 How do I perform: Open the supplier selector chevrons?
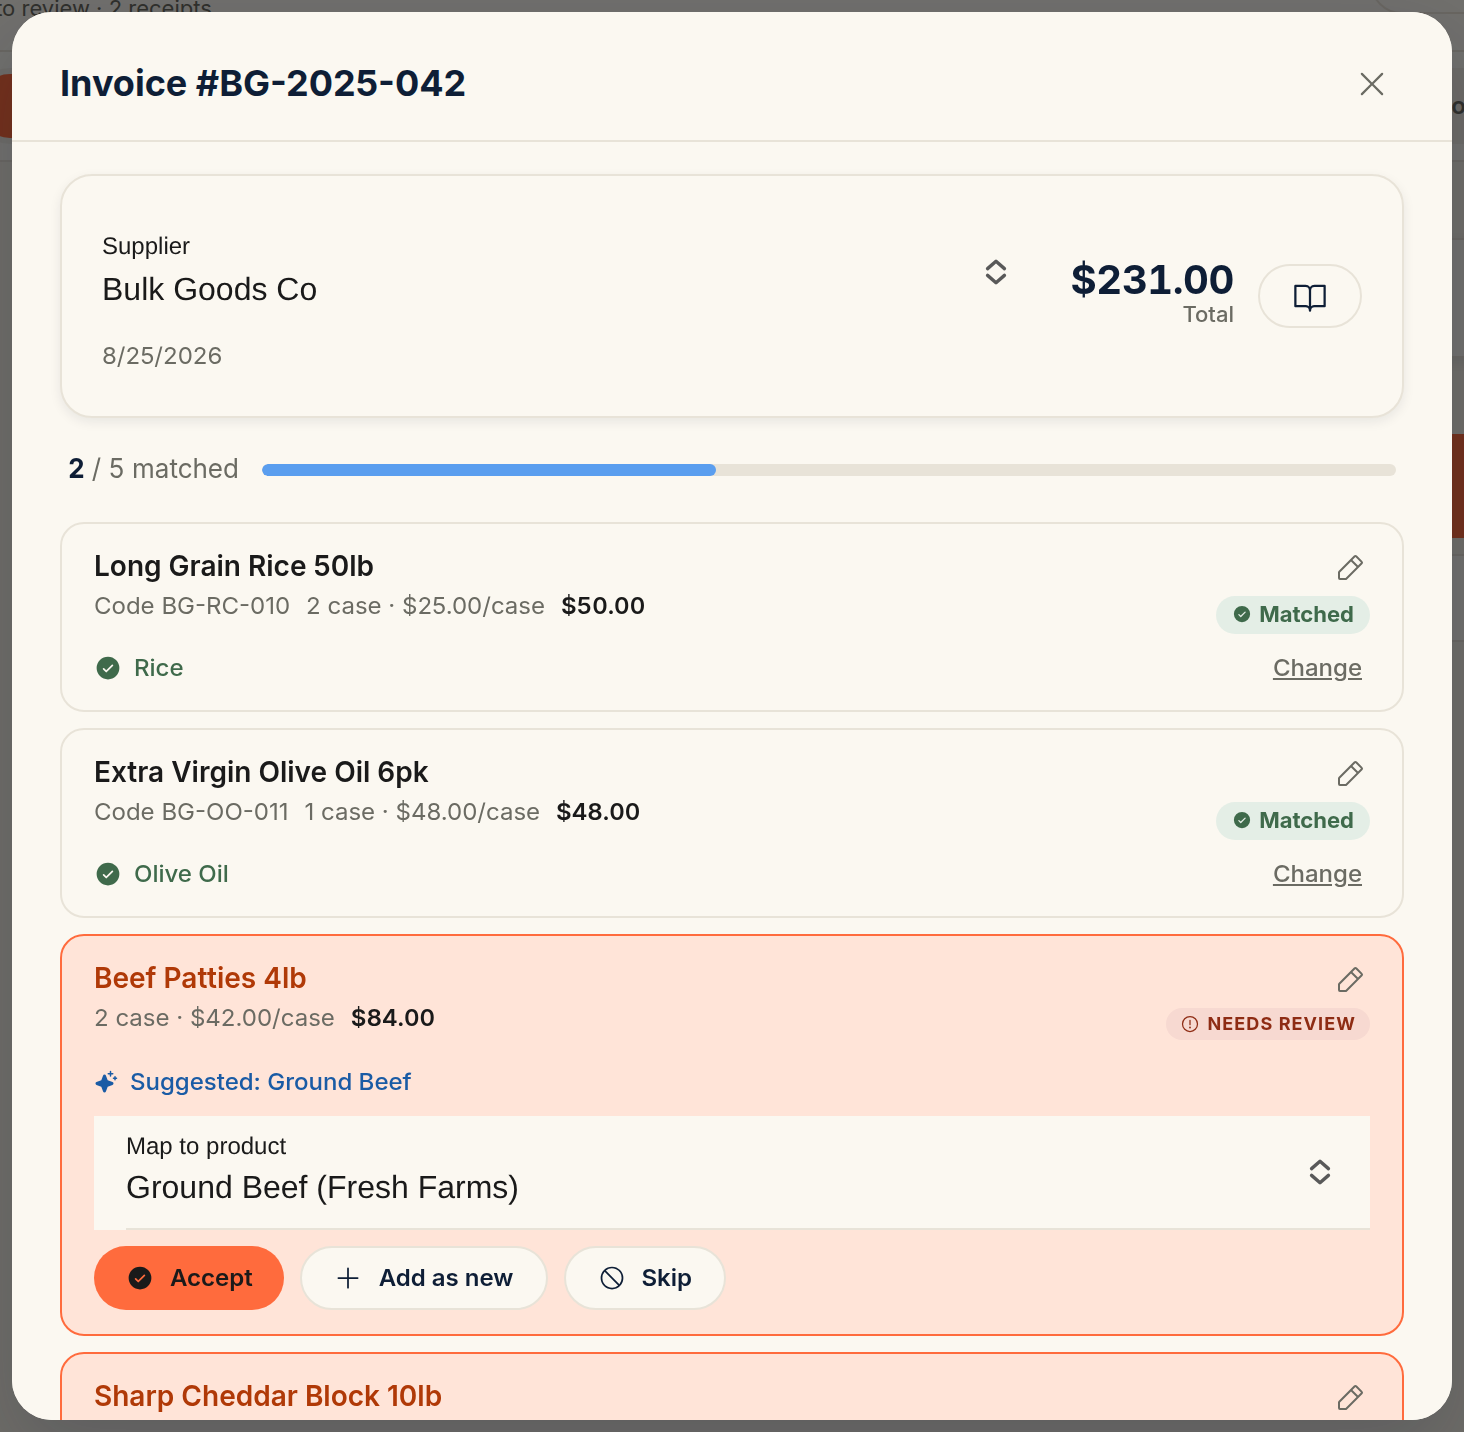996,272
